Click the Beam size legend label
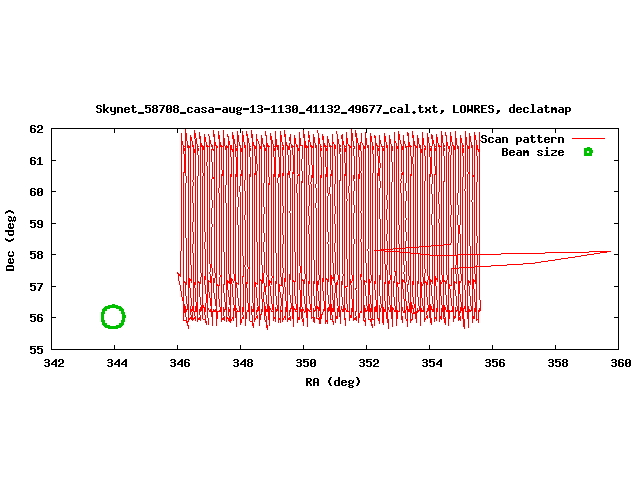This screenshot has height=480, width=640. (x=533, y=152)
